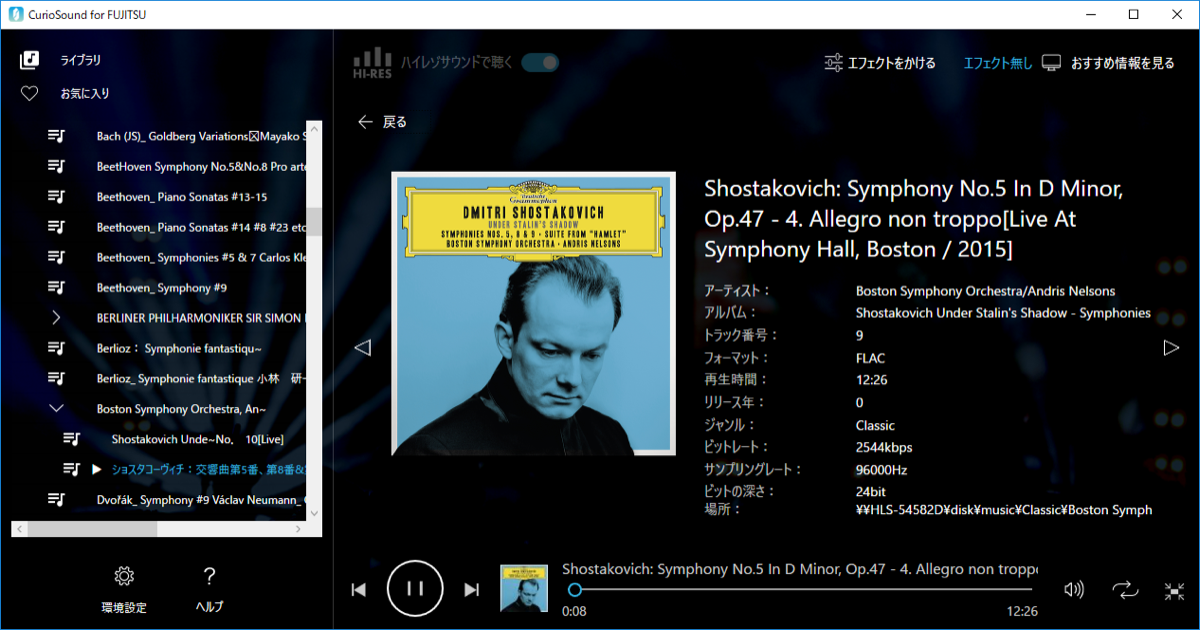Show the previous album with the left triangle arrow
The height and width of the screenshot is (630, 1200).
(x=363, y=348)
